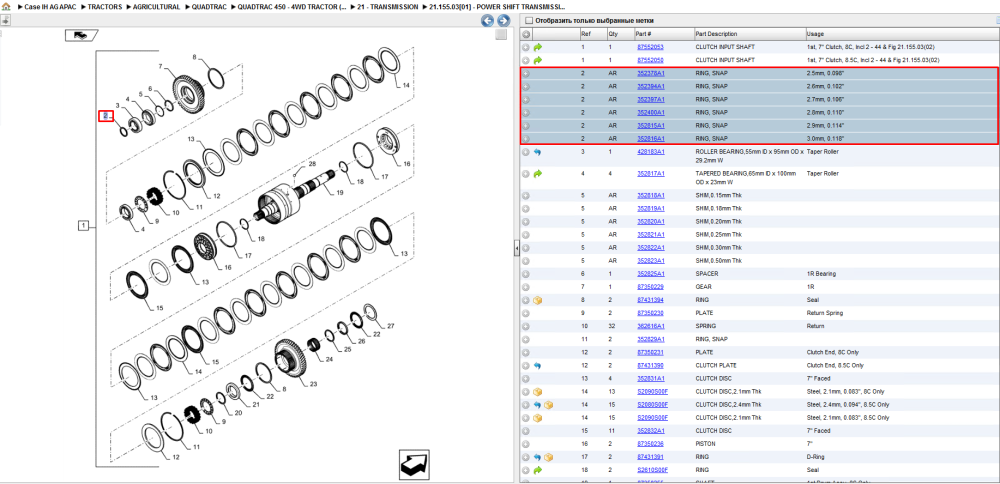Click the small square button at diagram corner
The width and height of the screenshot is (1000, 484).
tap(501, 34)
